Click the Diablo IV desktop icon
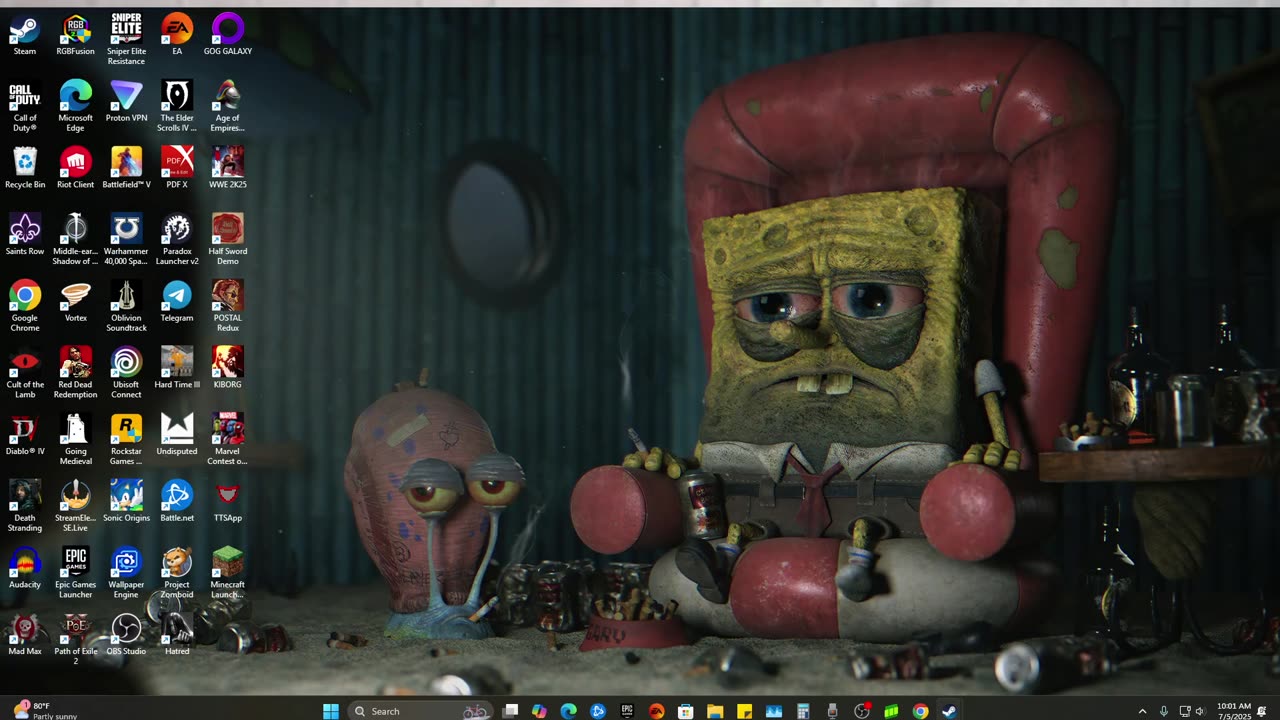This screenshot has height=720, width=1280. tap(25, 435)
